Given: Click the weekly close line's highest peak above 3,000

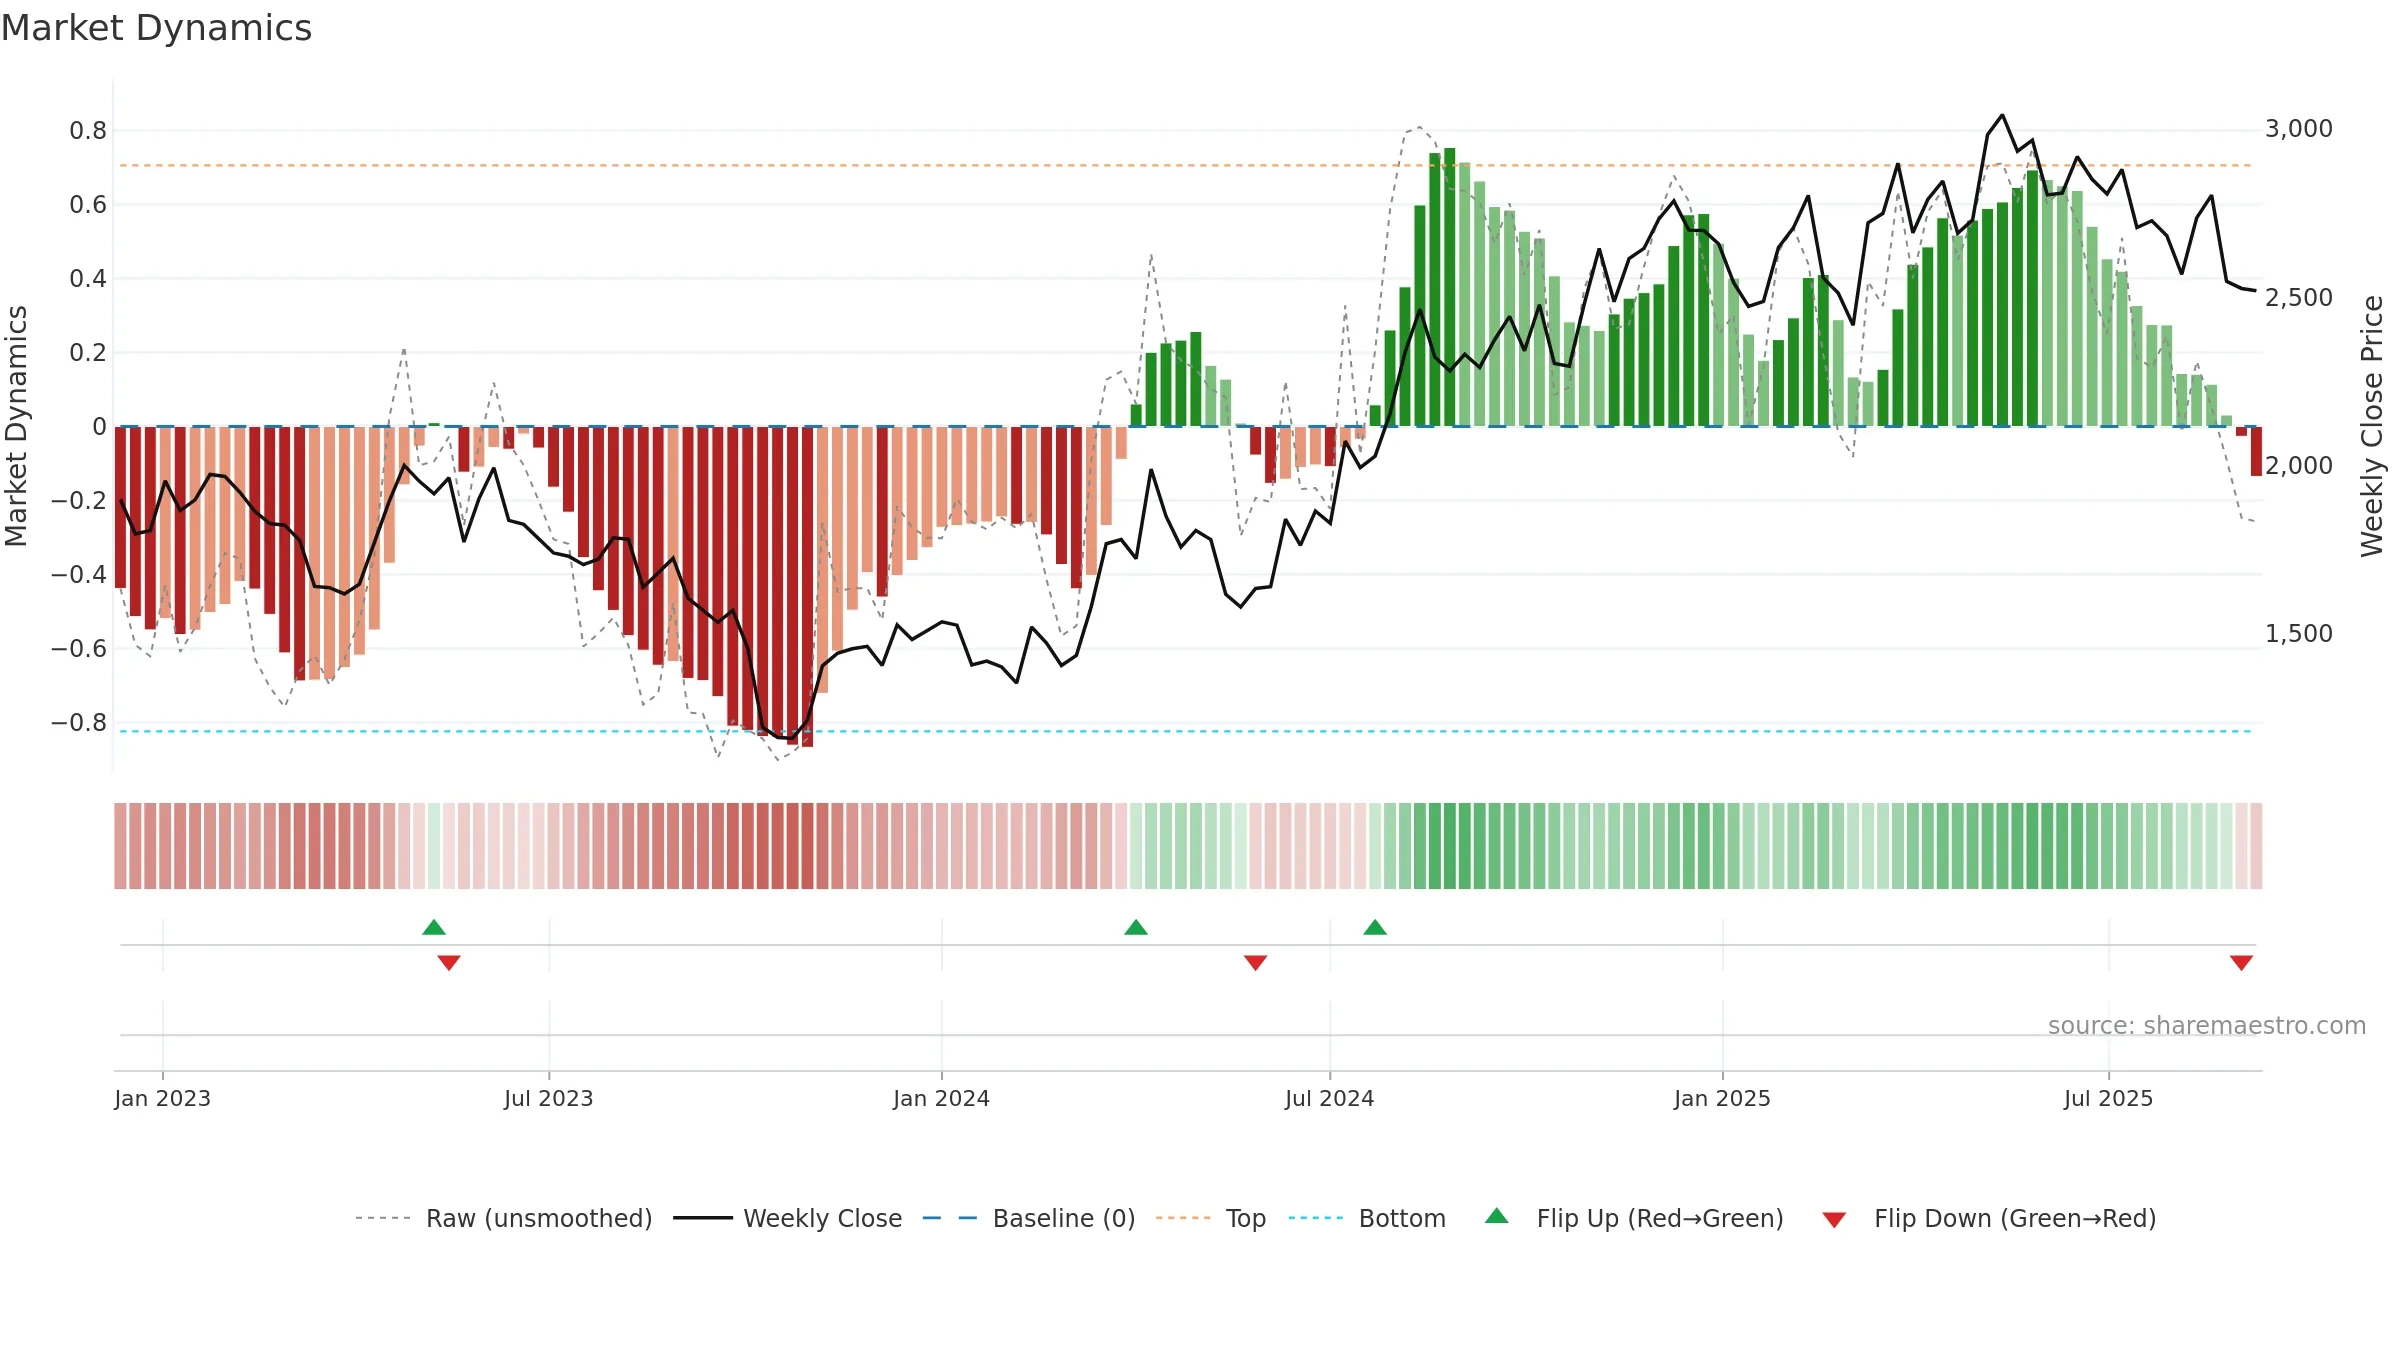Looking at the screenshot, I should click(x=2002, y=116).
